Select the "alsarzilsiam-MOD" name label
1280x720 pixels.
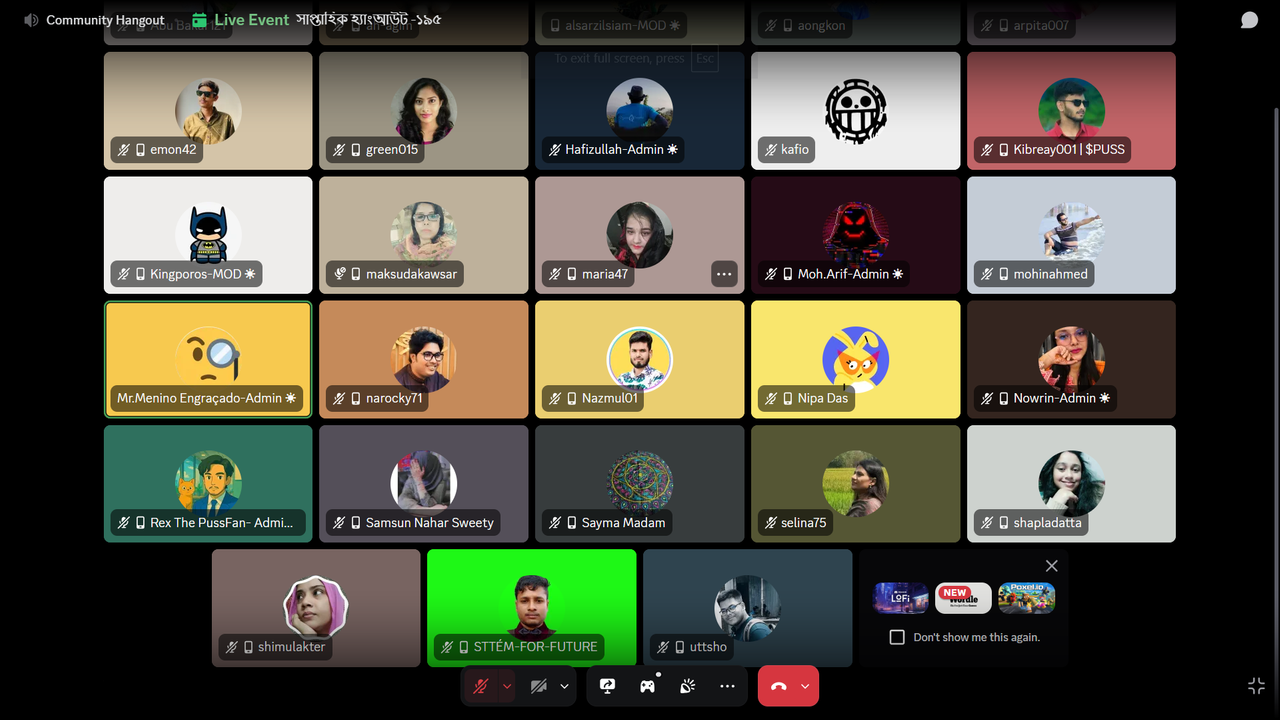(x=615, y=26)
